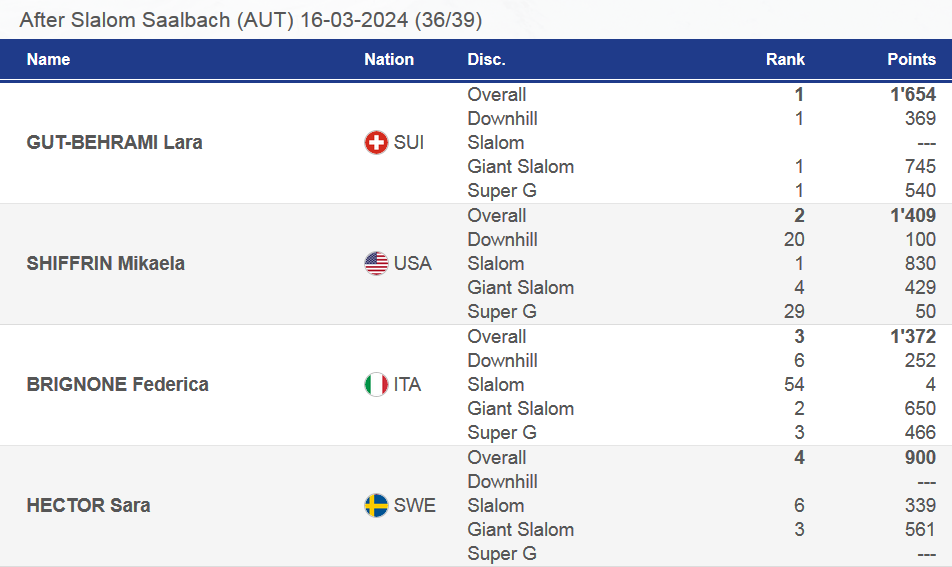This screenshot has height=567, width=952.
Task: Open SHIFFRIN Mikaela athlete profile
Action: pyautogui.click(x=105, y=264)
